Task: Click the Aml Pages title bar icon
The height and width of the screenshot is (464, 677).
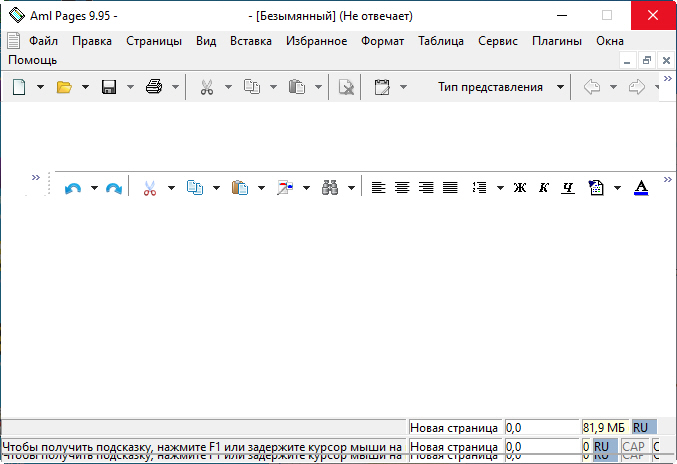Action: [17, 15]
